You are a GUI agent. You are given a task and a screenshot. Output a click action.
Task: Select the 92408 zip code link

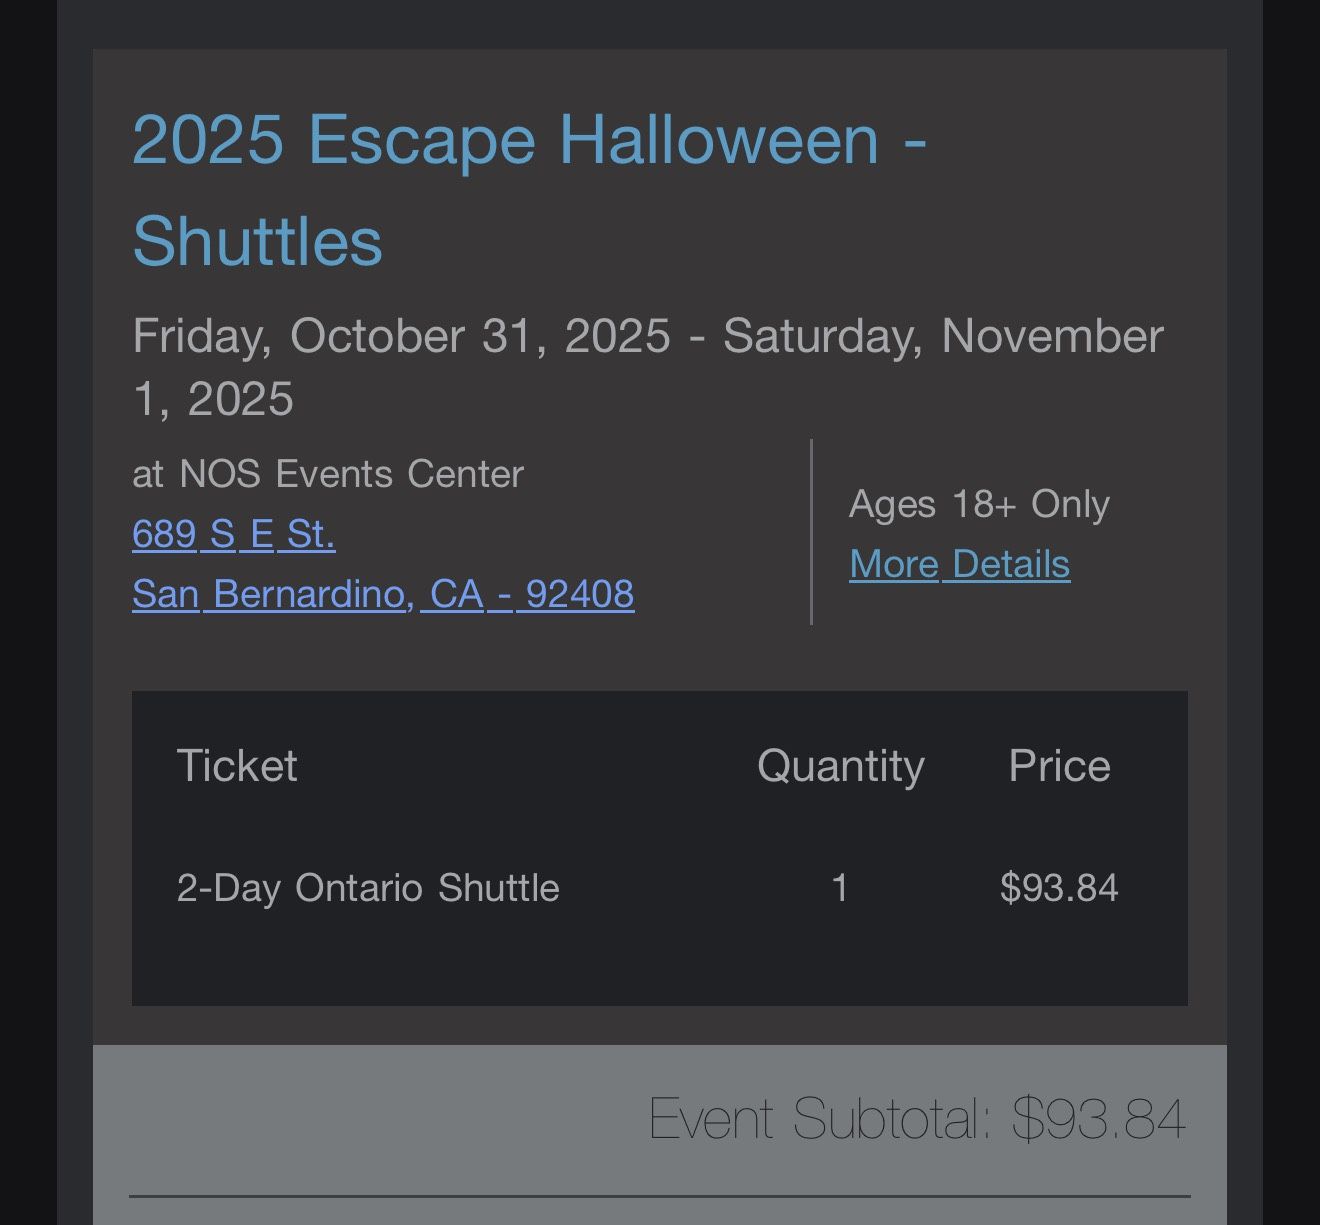click(578, 593)
